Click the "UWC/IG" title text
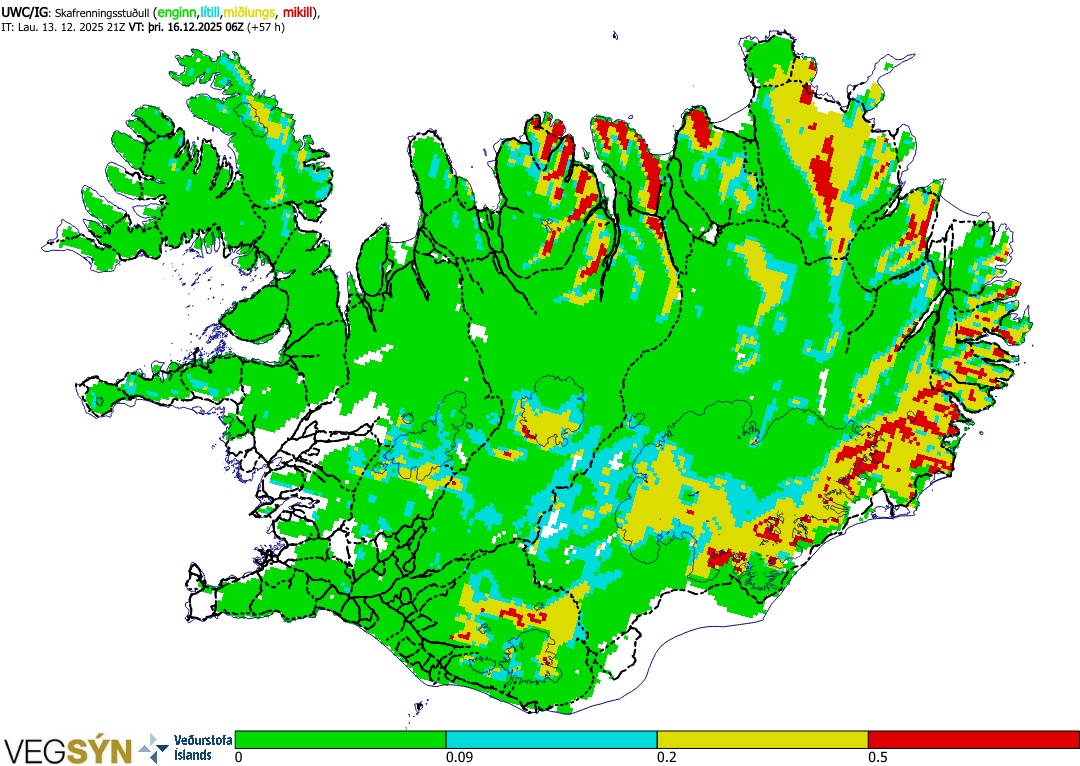 coord(24,12)
